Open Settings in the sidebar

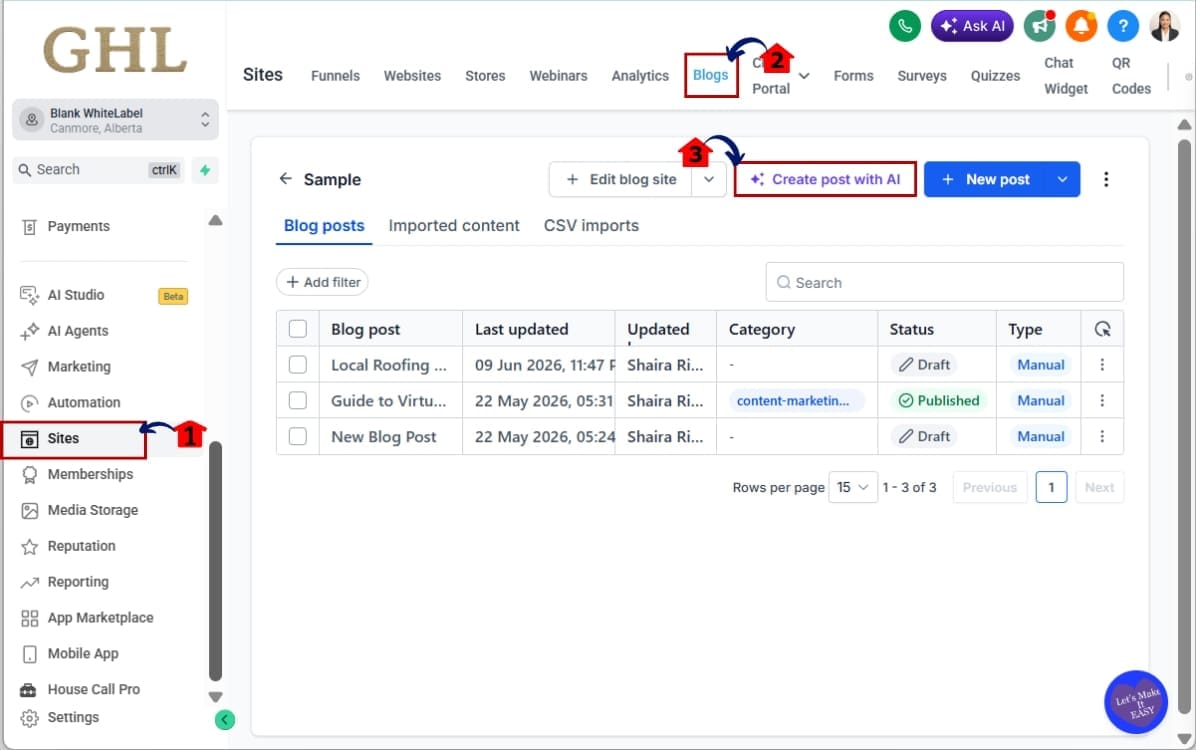(73, 718)
